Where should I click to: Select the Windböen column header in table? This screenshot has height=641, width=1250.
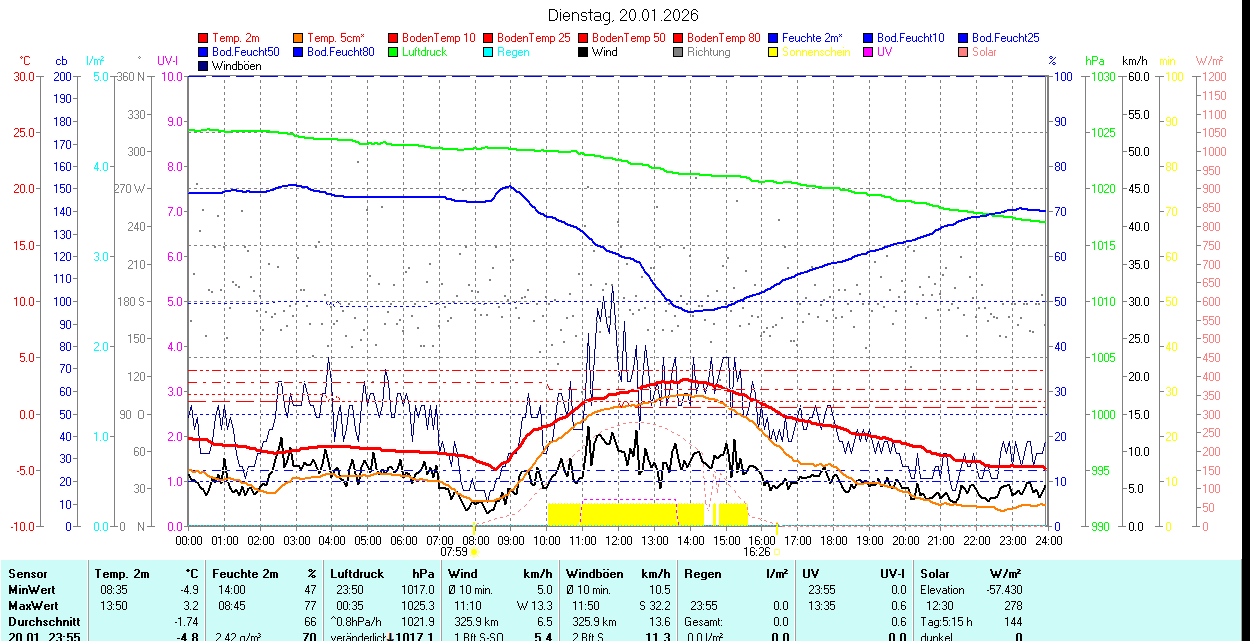pos(595,574)
